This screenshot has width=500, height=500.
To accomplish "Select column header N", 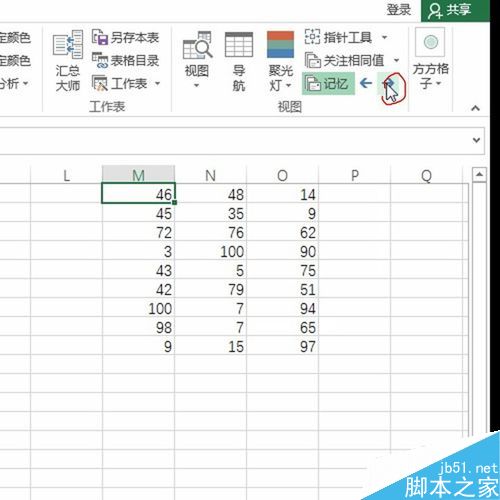I will click(210, 175).
